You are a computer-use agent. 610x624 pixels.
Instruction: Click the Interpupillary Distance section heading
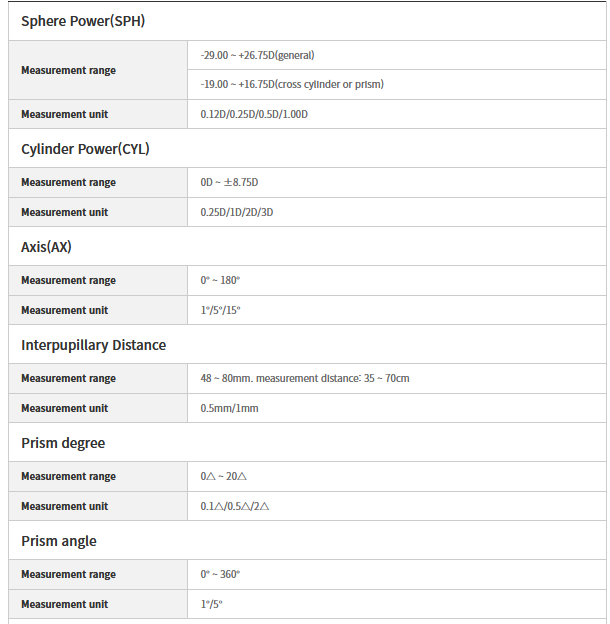[93, 345]
